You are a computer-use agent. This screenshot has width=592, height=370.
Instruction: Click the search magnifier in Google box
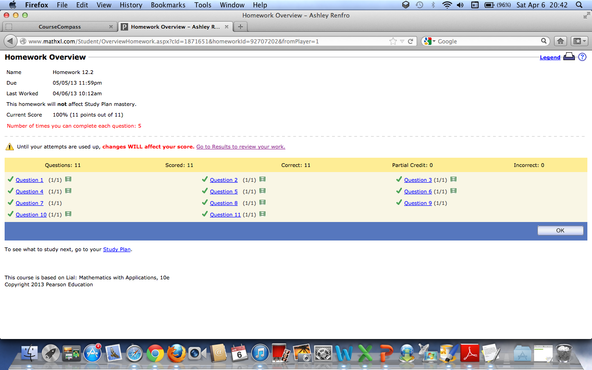click(544, 41)
